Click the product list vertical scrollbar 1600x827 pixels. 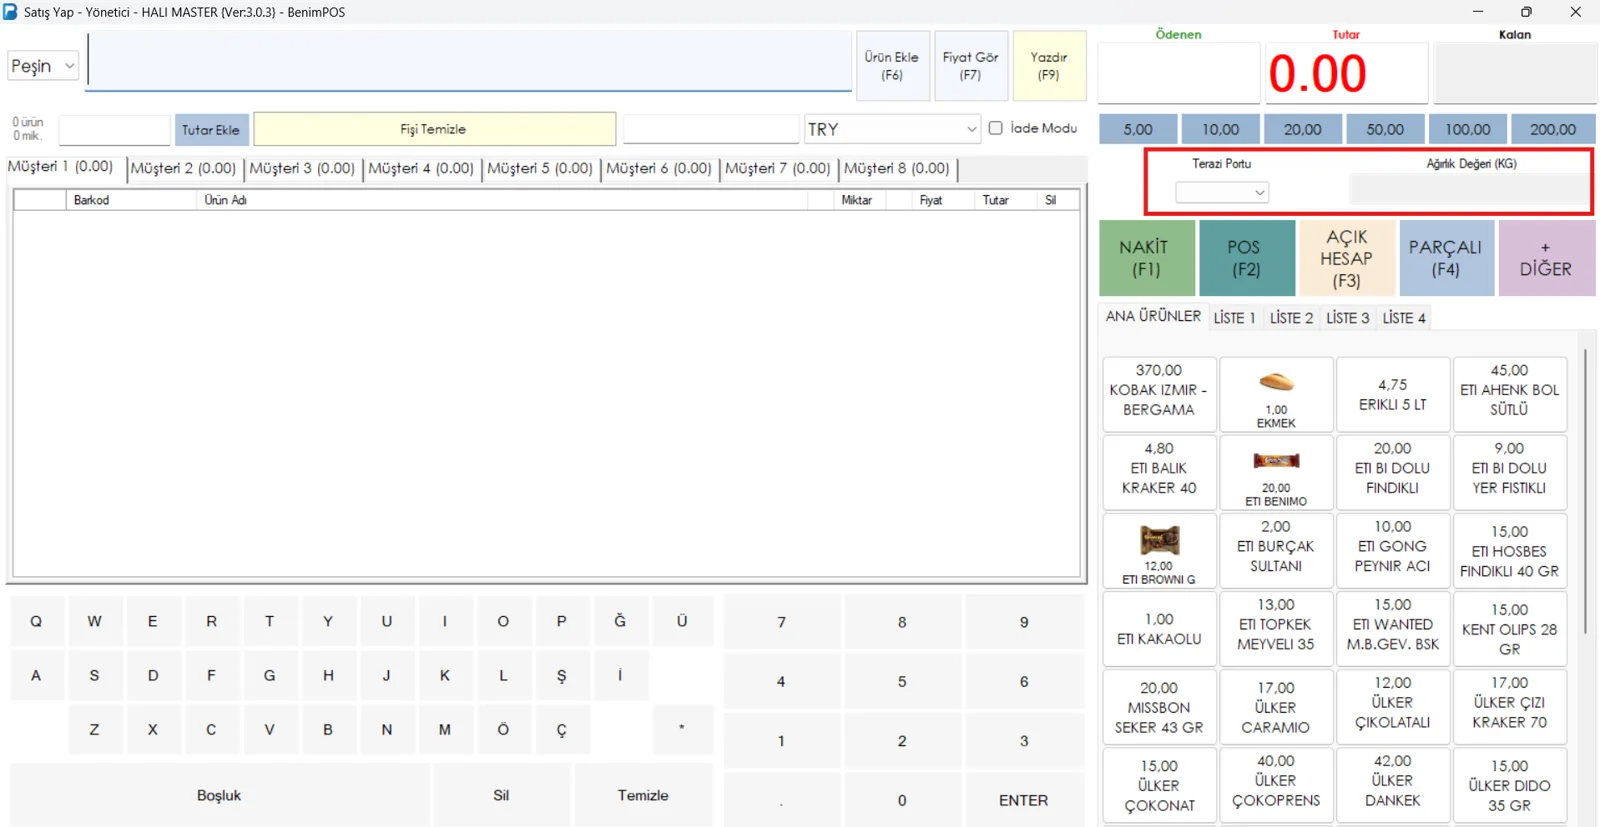pos(1585,490)
